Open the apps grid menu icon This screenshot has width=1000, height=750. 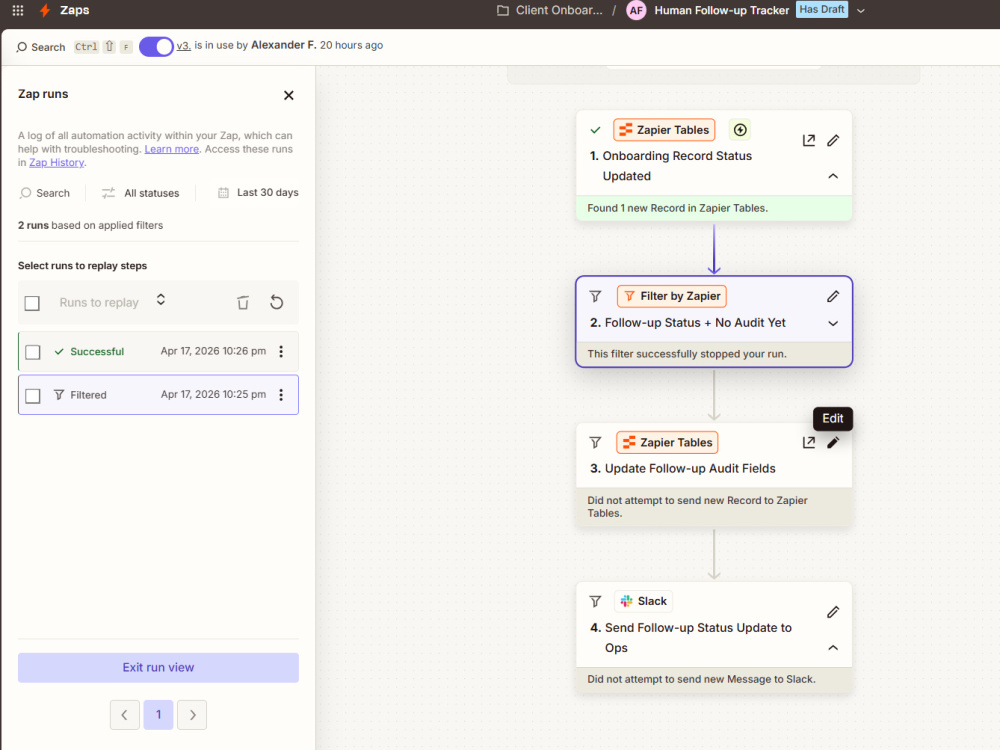[18, 10]
